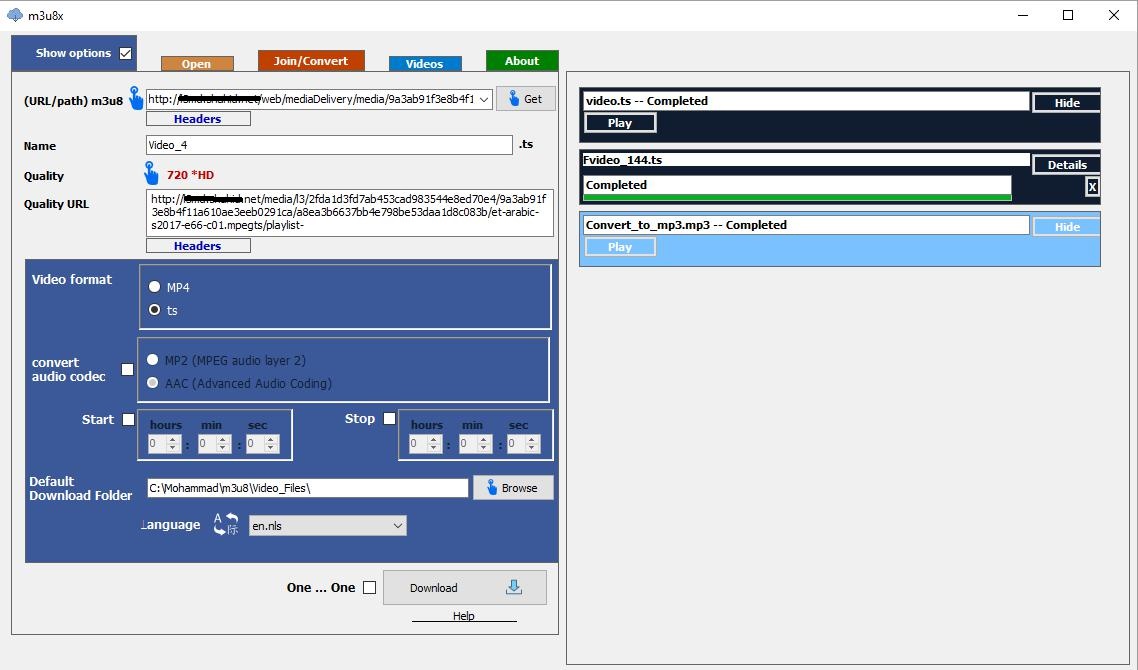
Task: Click the language translate icon
Action: pyautogui.click(x=226, y=524)
